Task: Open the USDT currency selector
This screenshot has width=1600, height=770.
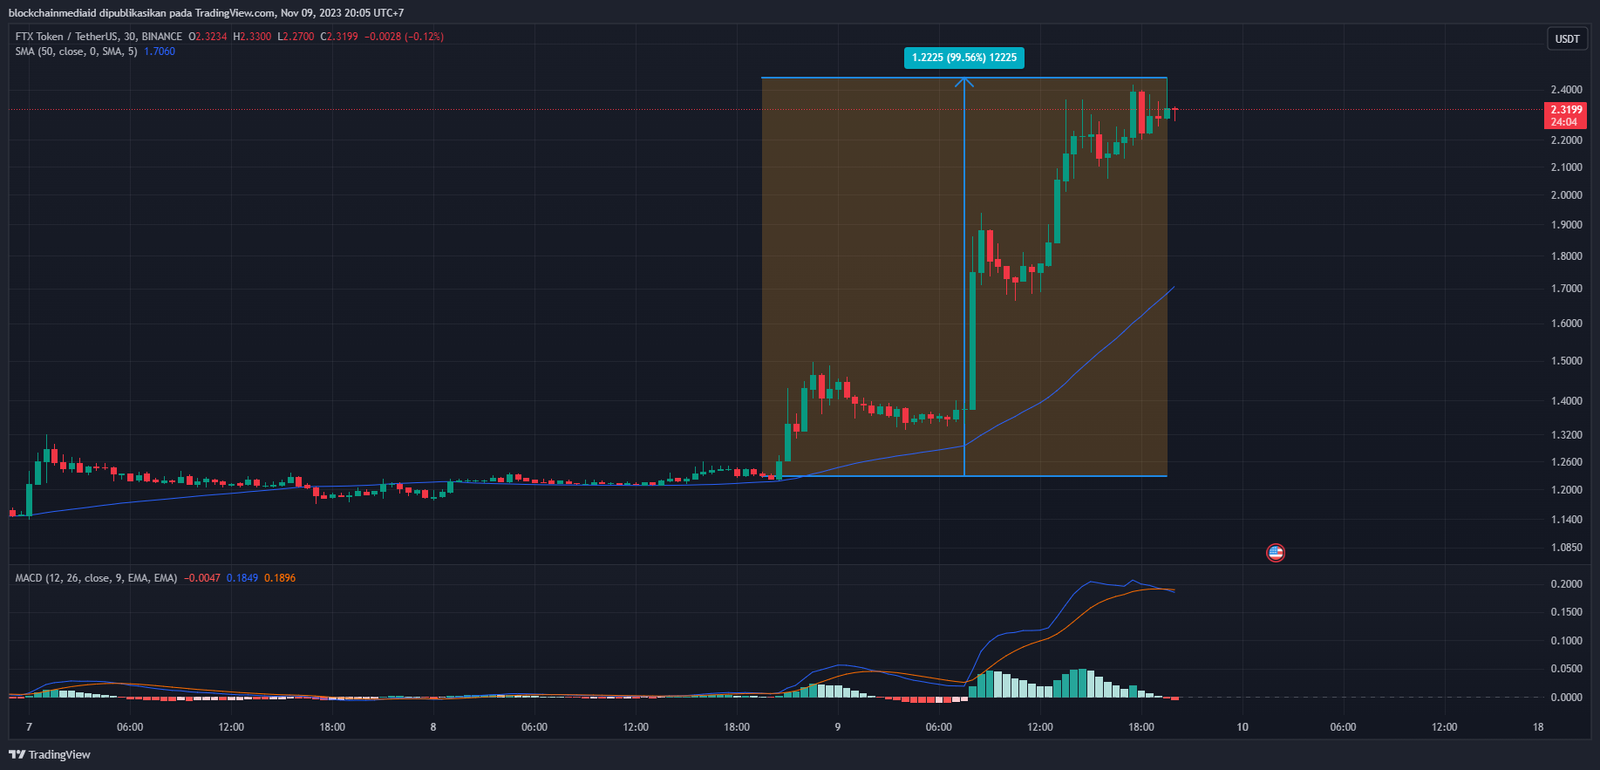Action: [x=1567, y=39]
